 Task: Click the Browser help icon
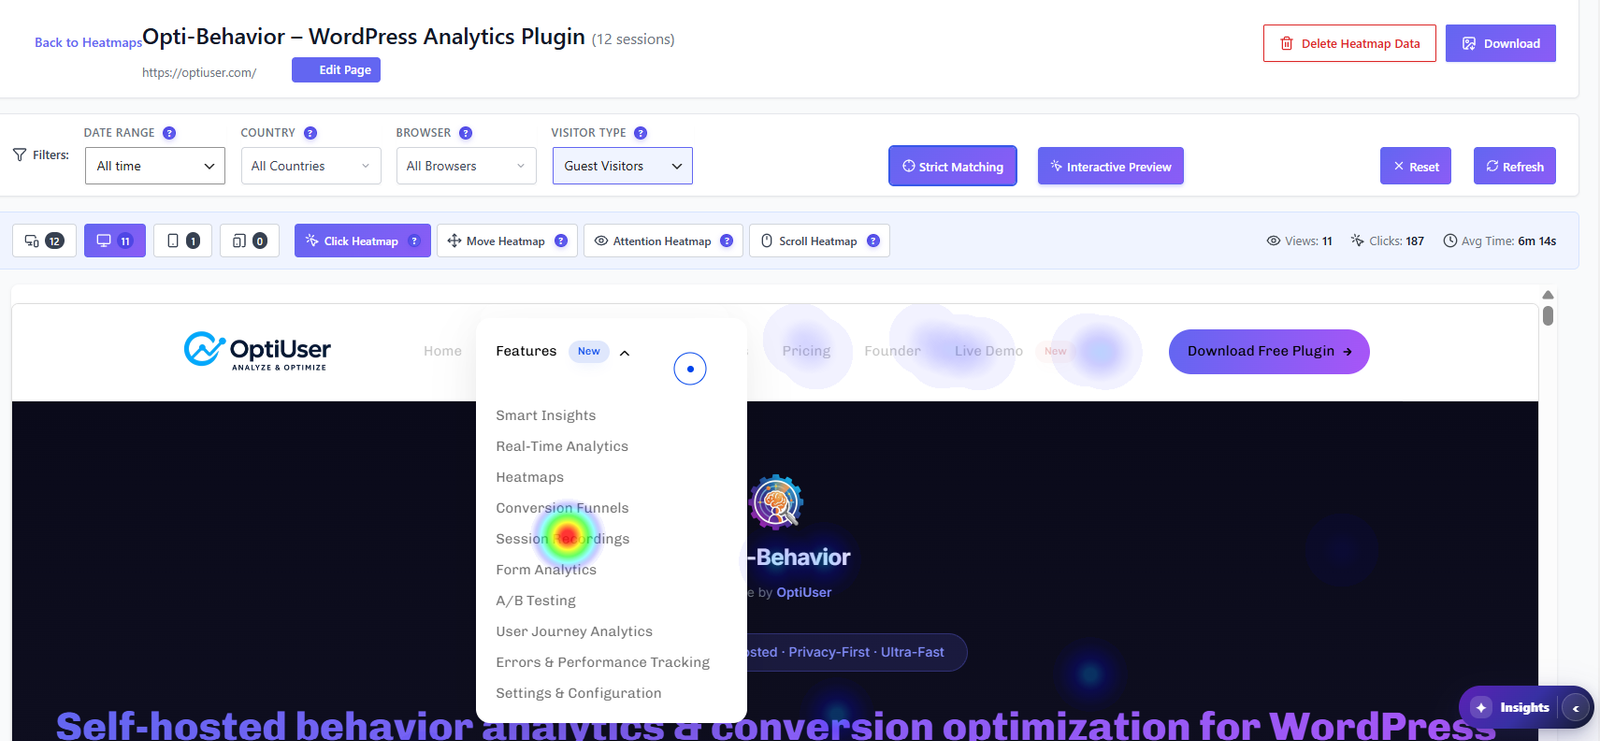click(x=465, y=133)
